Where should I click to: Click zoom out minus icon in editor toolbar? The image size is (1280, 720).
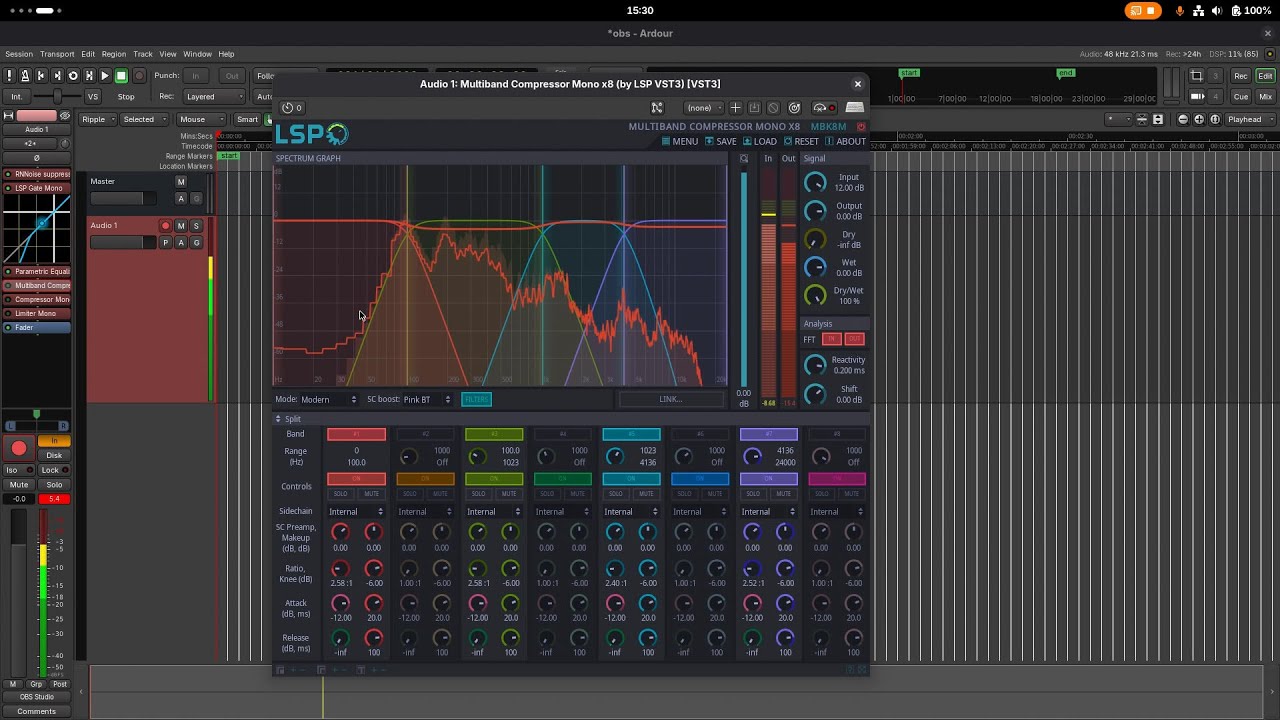tap(1184, 119)
